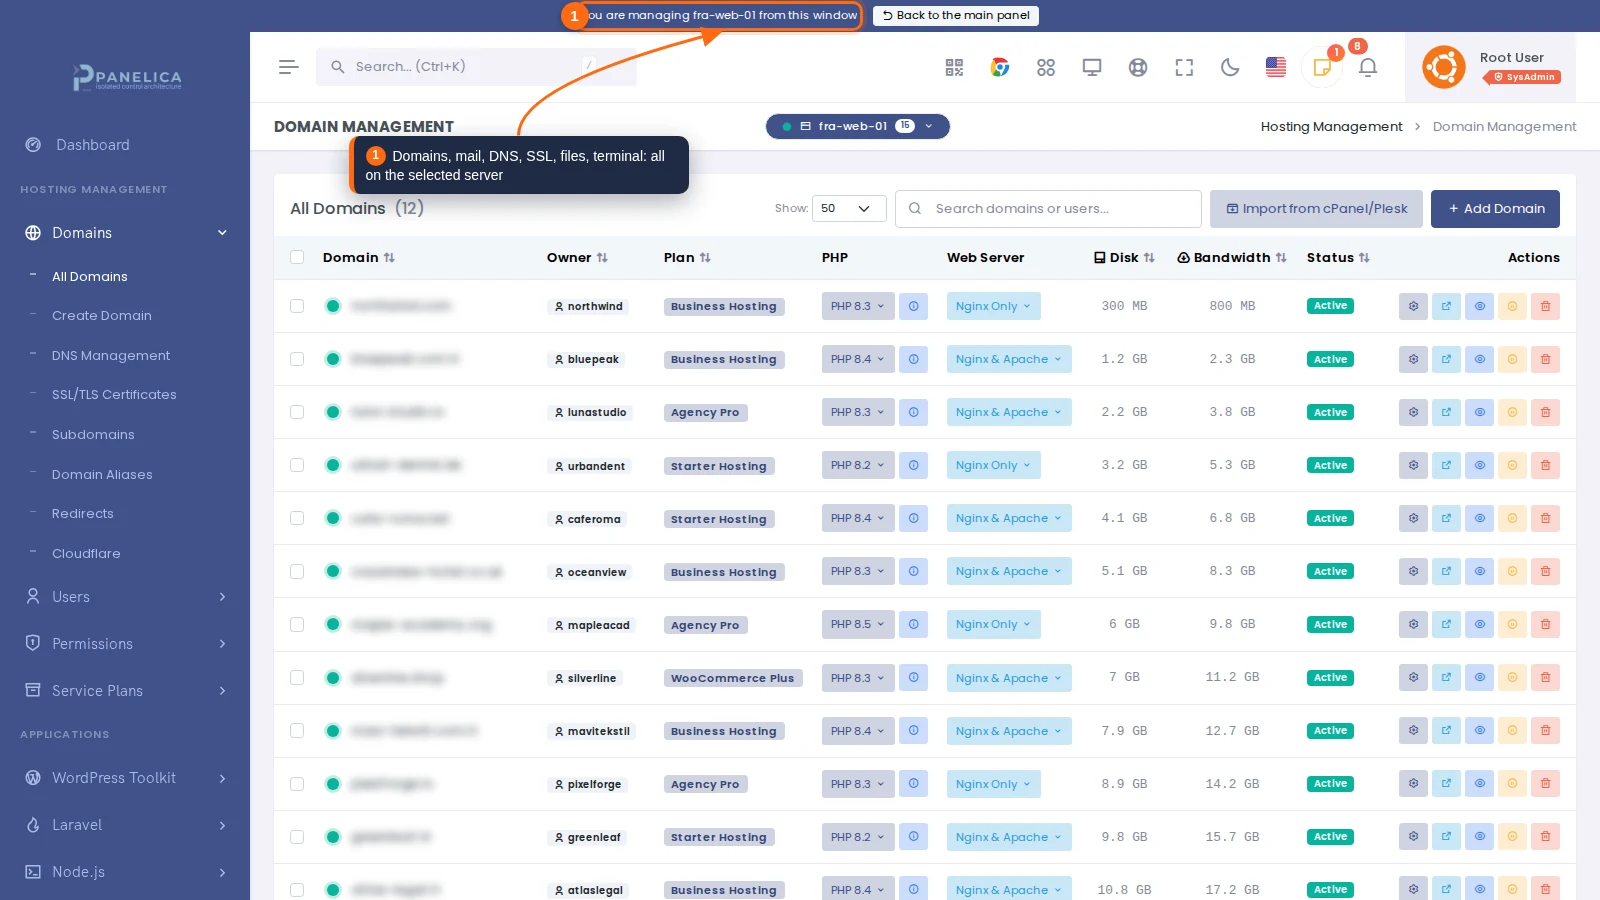Open Nginx & Apache dropdown for bluepeak
The image size is (1600, 900).
pyautogui.click(x=1009, y=359)
